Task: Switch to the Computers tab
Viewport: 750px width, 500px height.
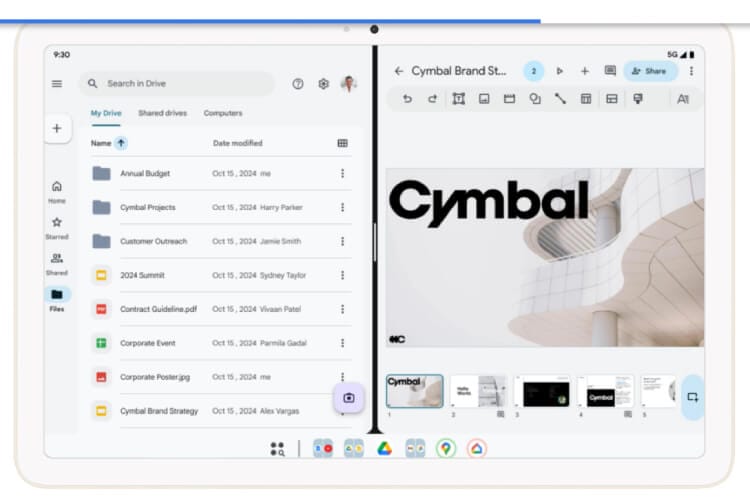Action: click(x=223, y=113)
